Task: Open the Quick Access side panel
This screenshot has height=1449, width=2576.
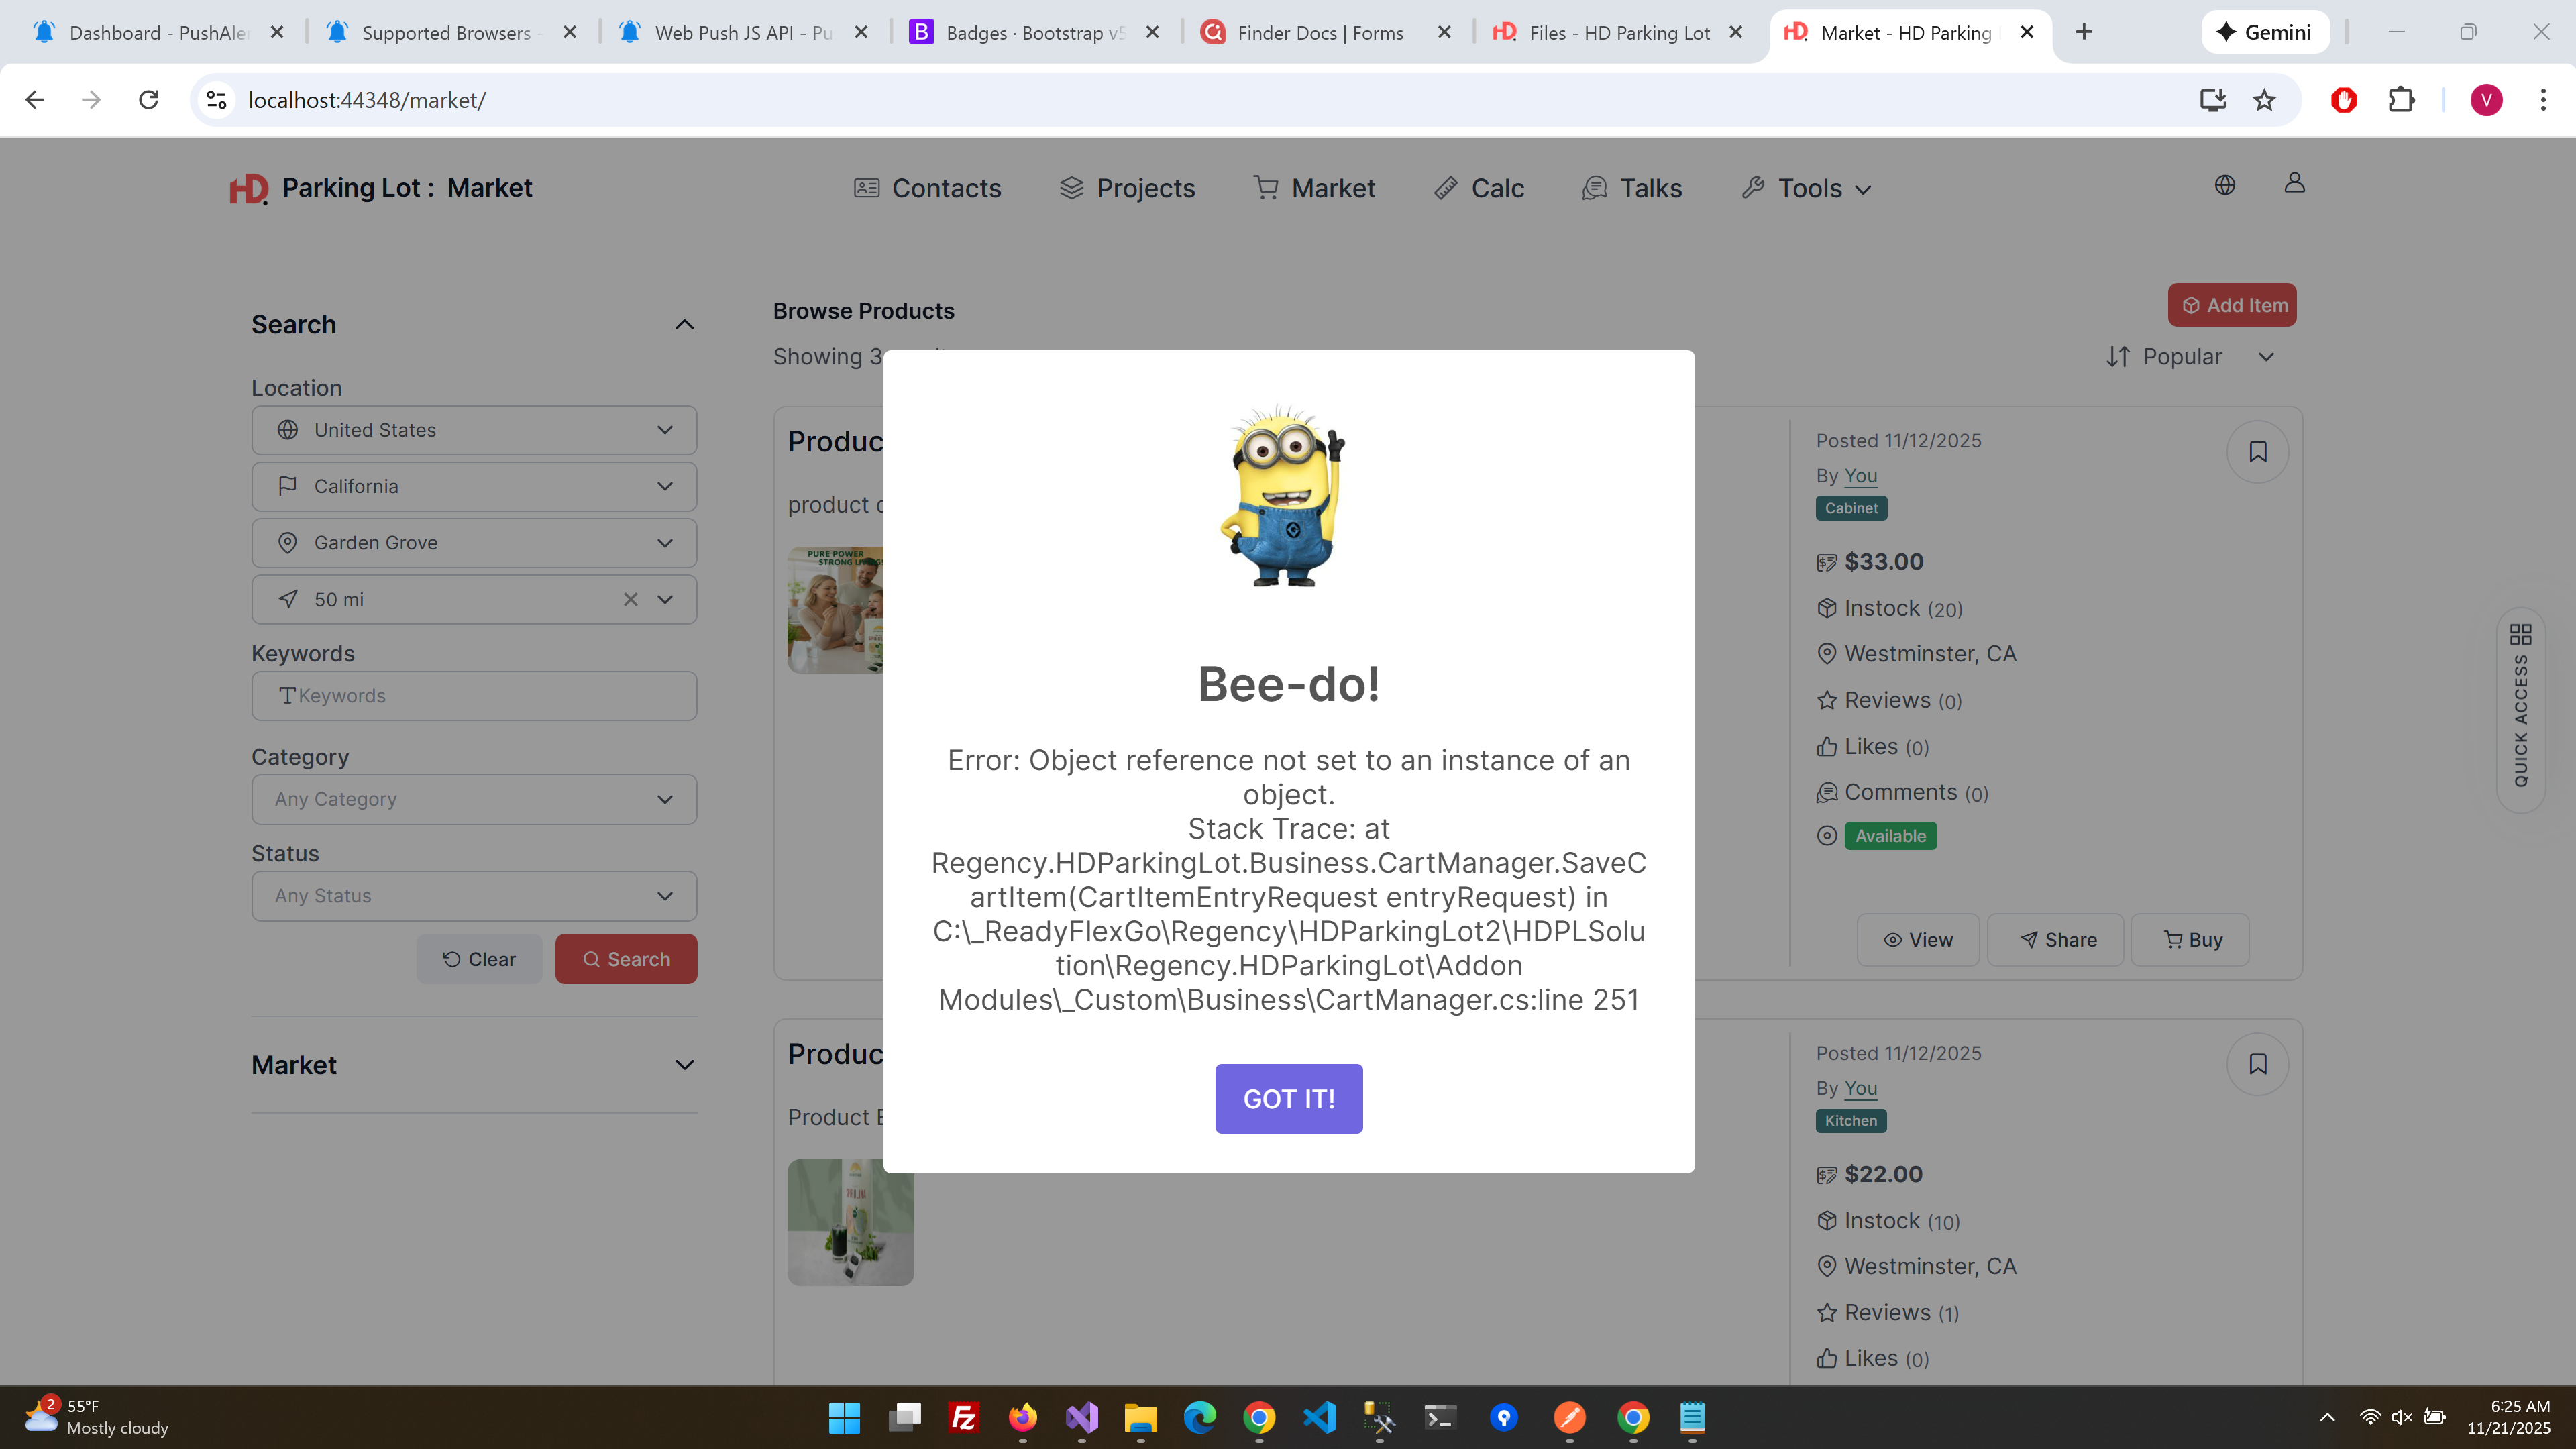Action: pos(2520,710)
